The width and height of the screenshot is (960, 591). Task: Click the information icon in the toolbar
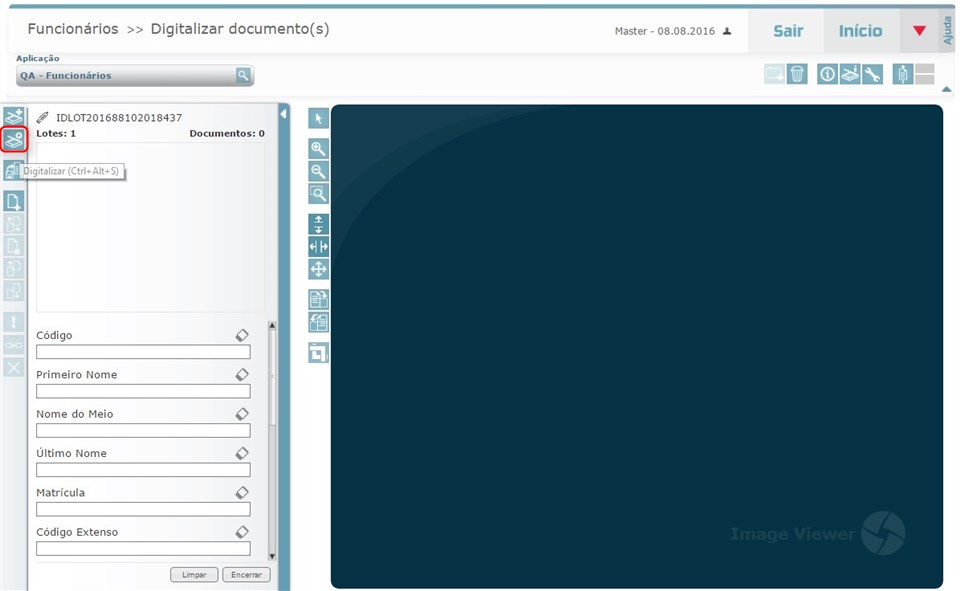(827, 74)
